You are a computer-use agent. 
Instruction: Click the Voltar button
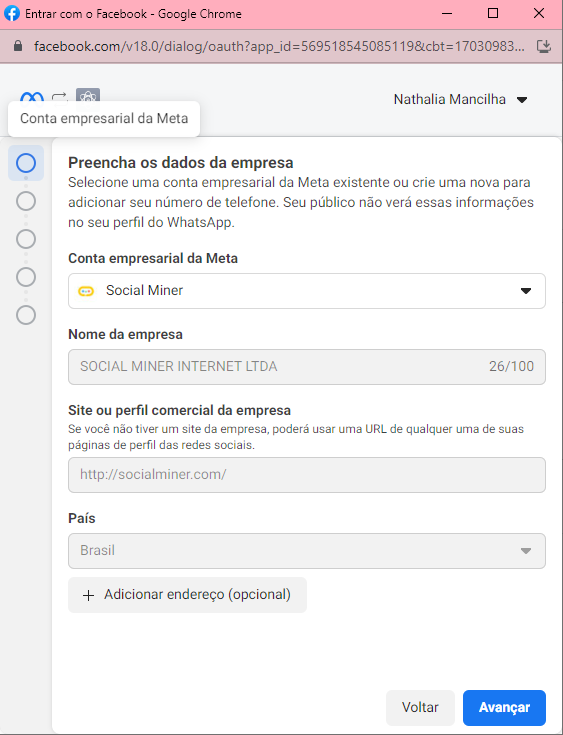coord(420,707)
